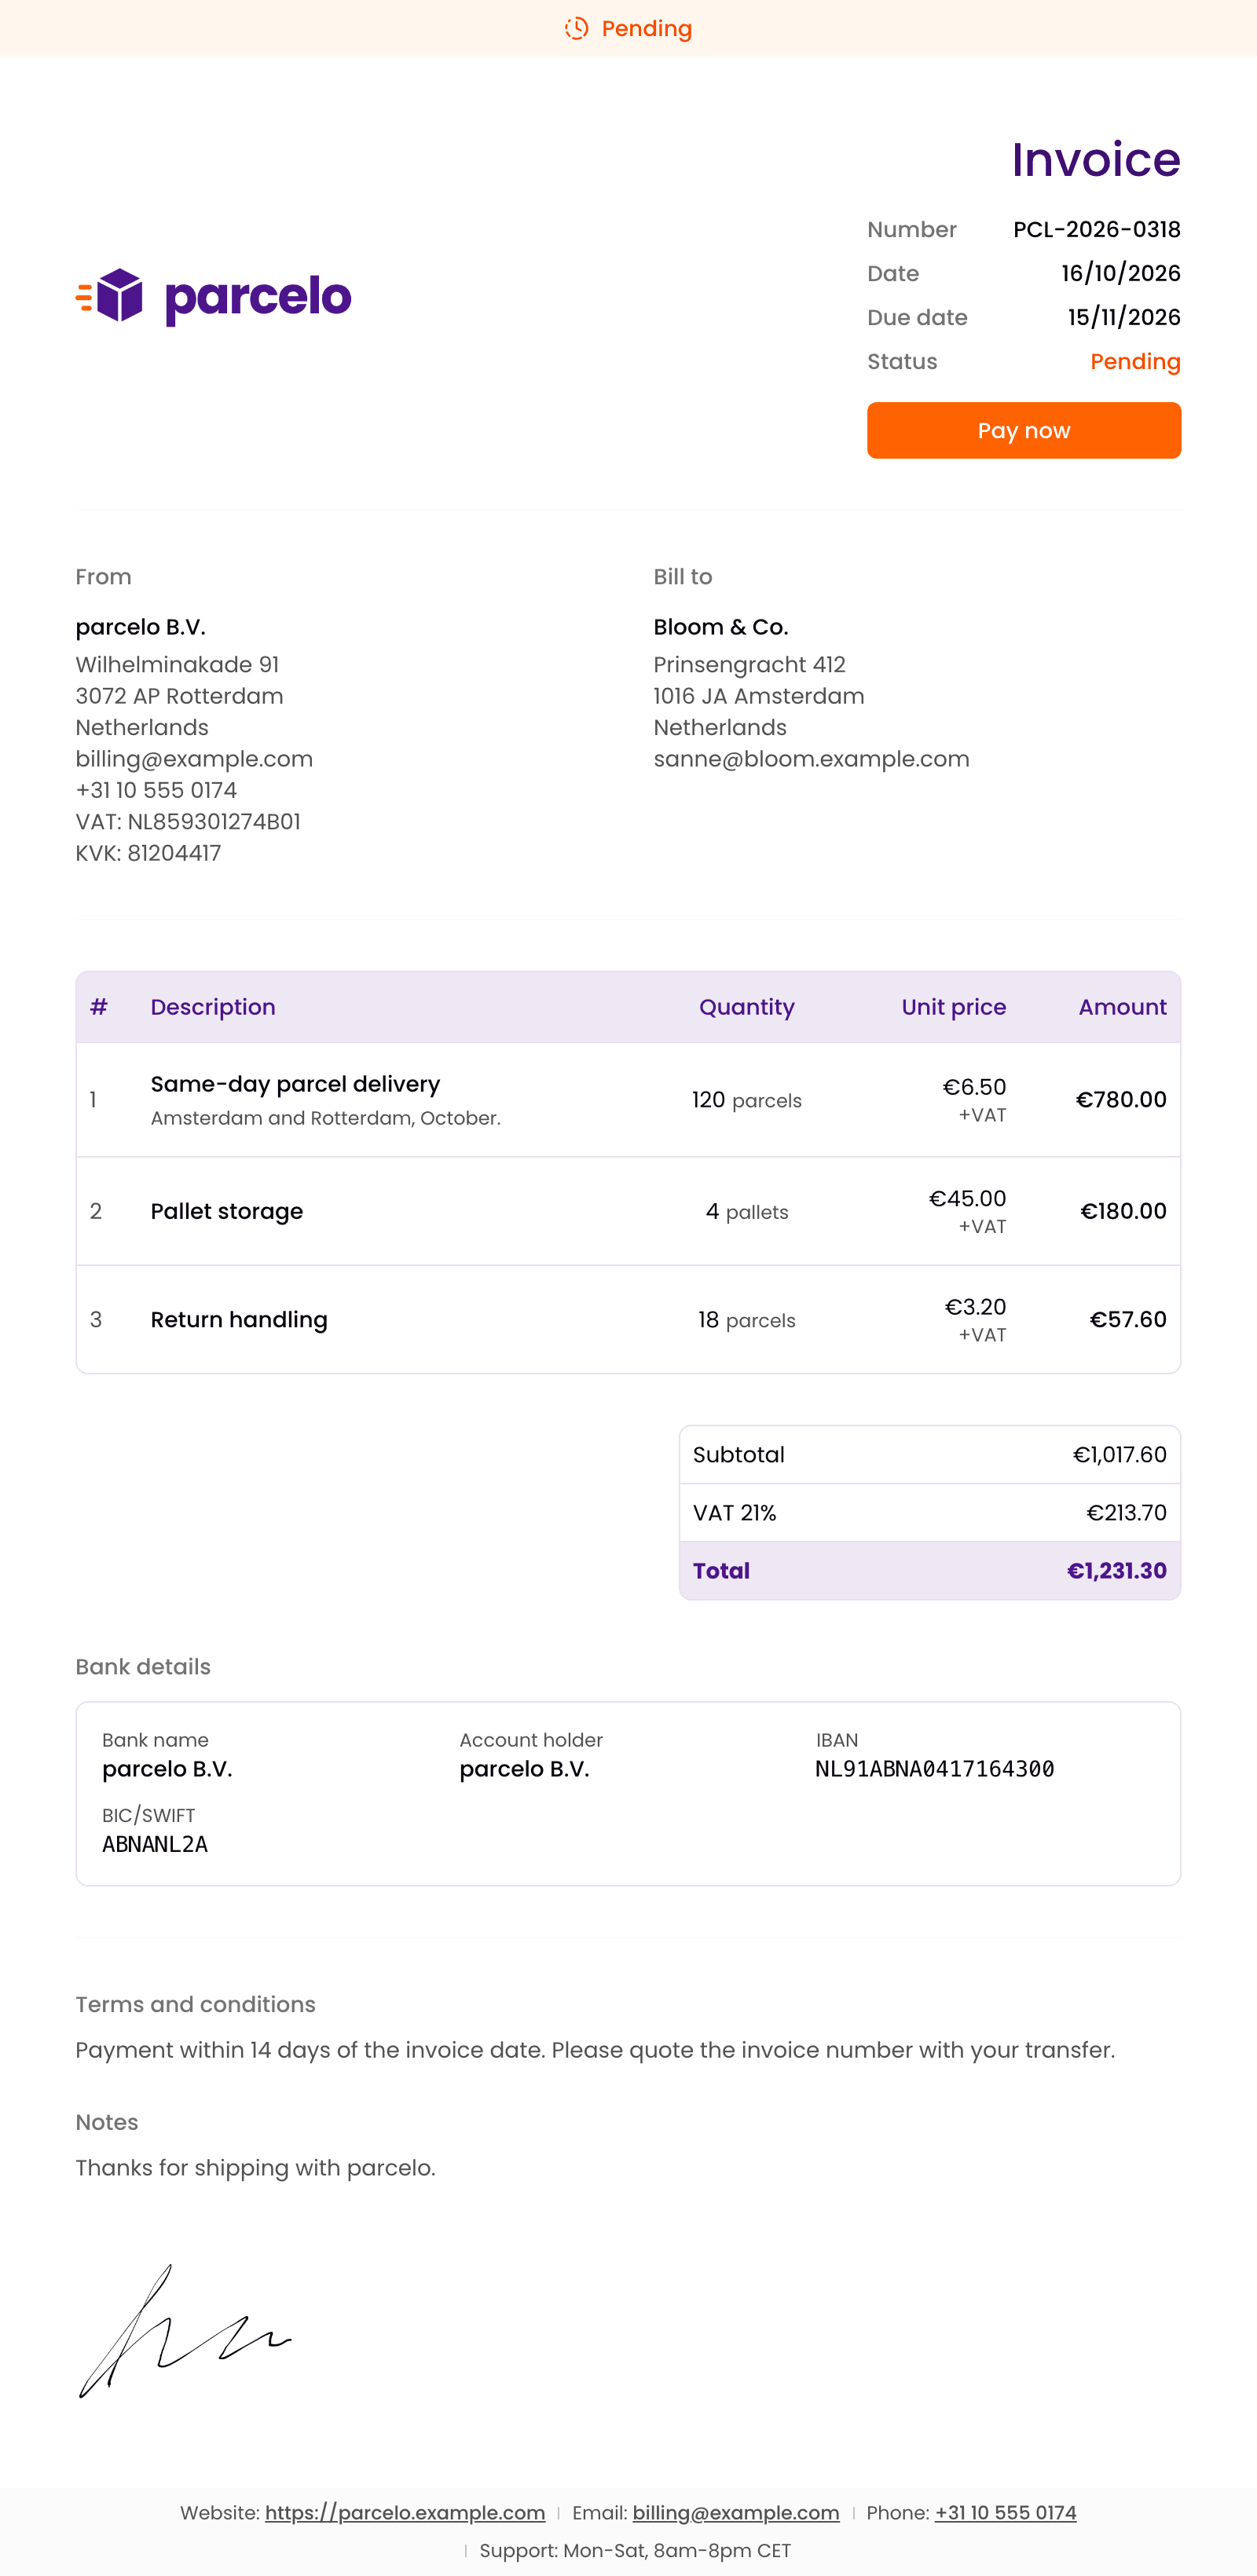Screen dimensions: 1257x2576
Task: Click the VAT 21% value €213.70
Action: pyautogui.click(x=1126, y=1512)
